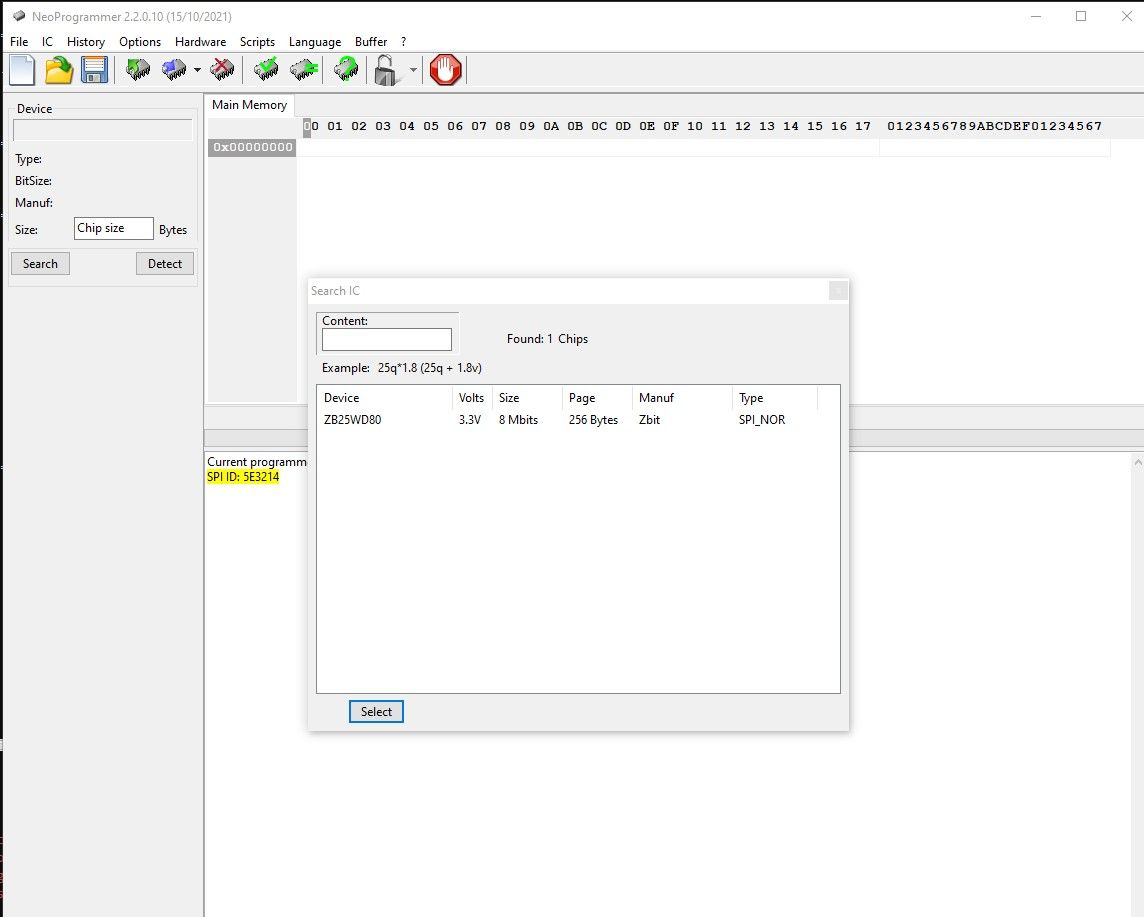This screenshot has height=917, width=1144.
Task: Click the Zbit manufacturer cell
Action: (x=649, y=419)
